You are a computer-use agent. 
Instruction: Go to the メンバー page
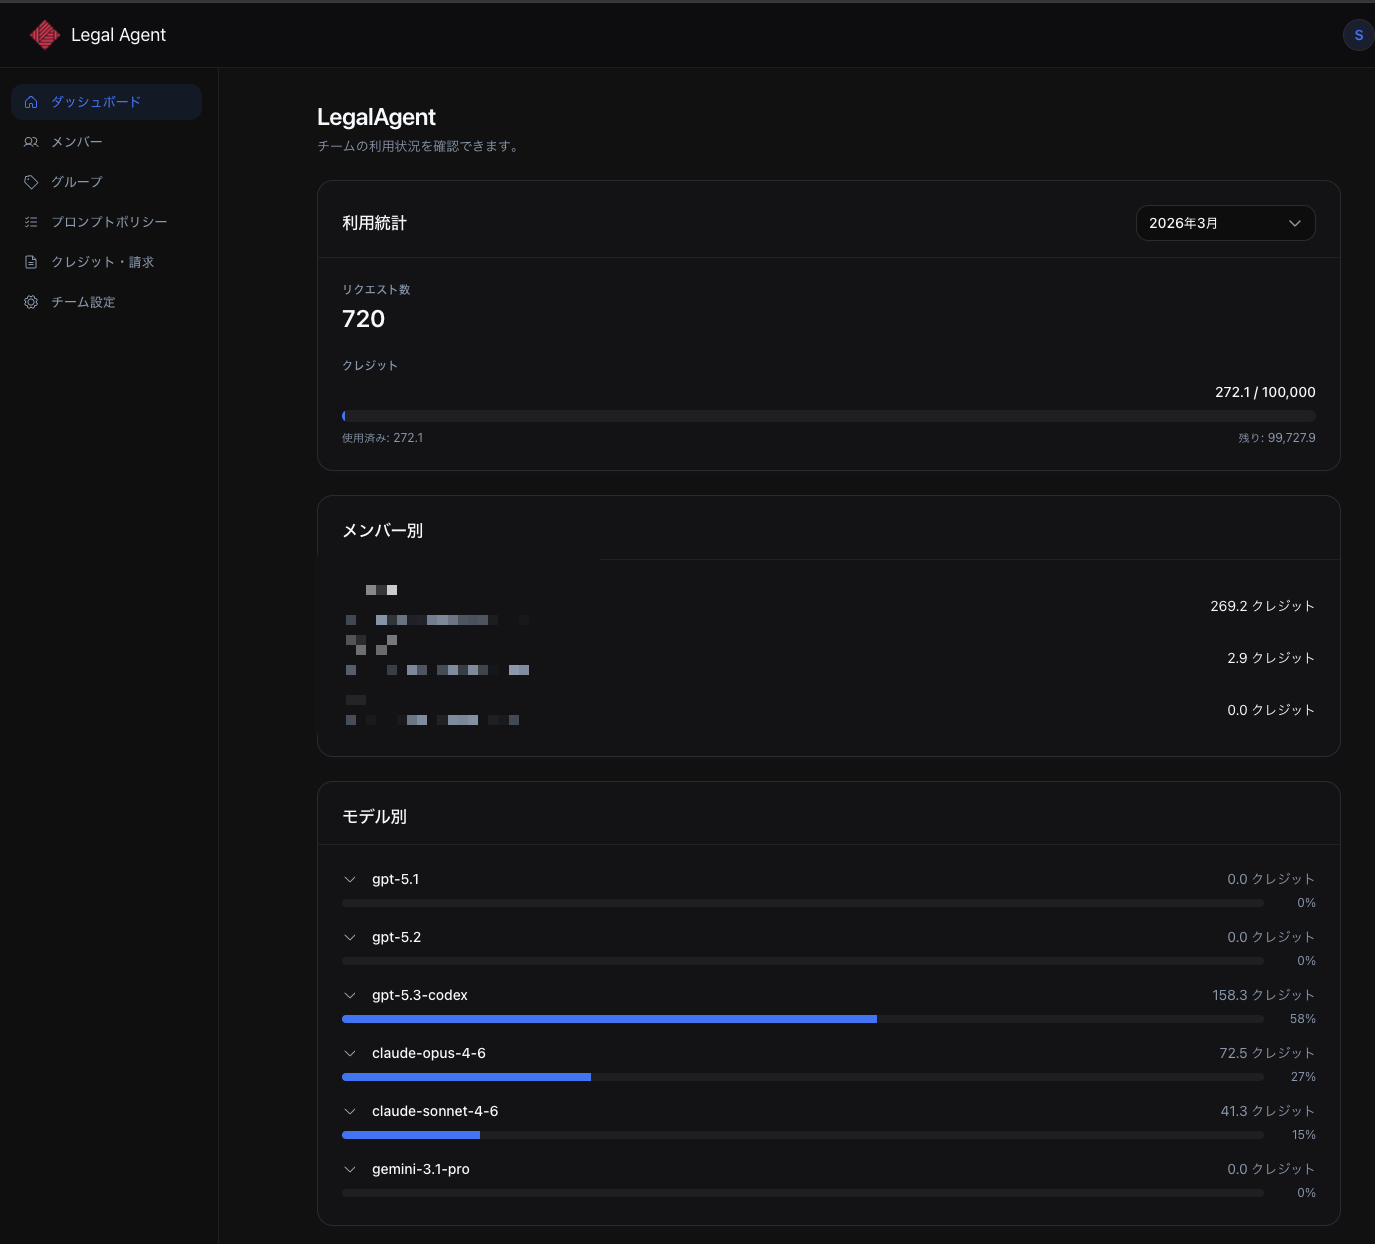106,142
